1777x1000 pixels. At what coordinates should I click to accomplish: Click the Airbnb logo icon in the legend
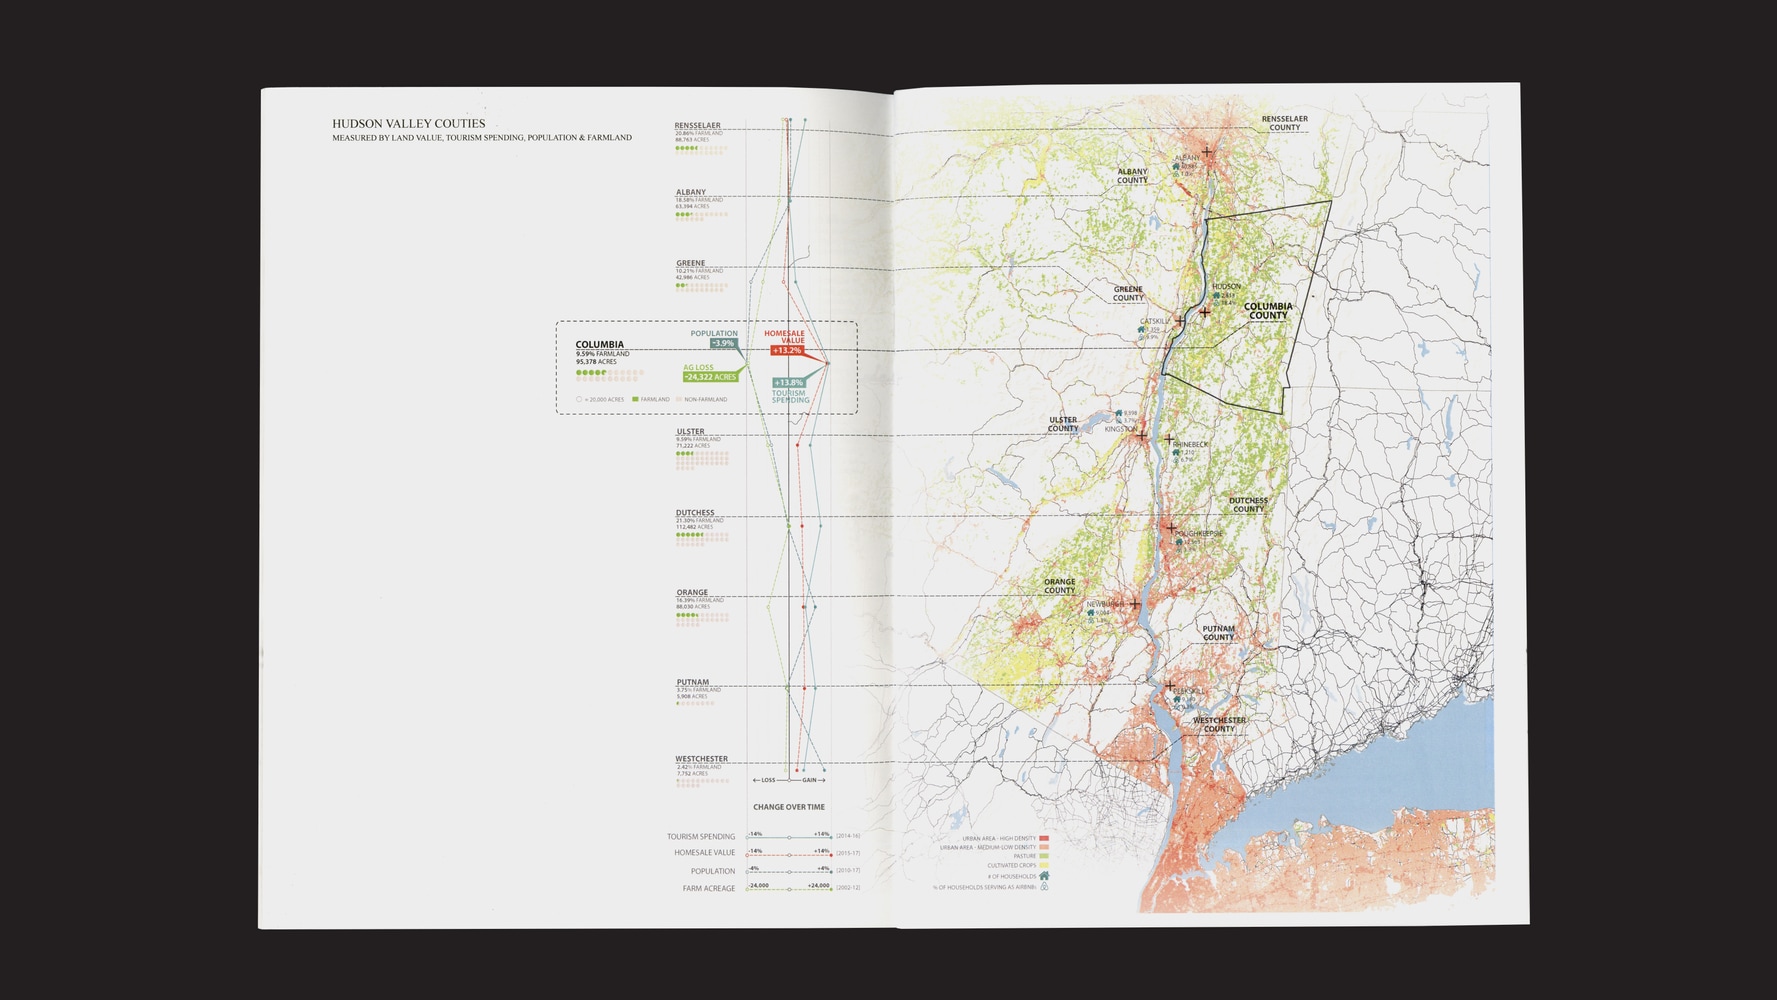point(1044,887)
